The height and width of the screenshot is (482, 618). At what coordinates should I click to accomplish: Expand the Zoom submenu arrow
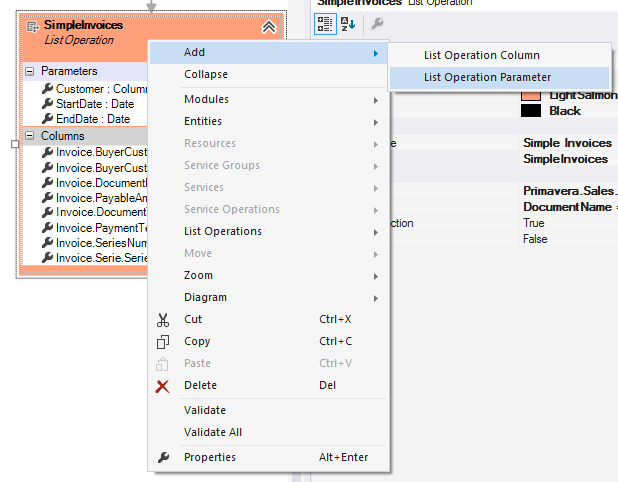[376, 277]
